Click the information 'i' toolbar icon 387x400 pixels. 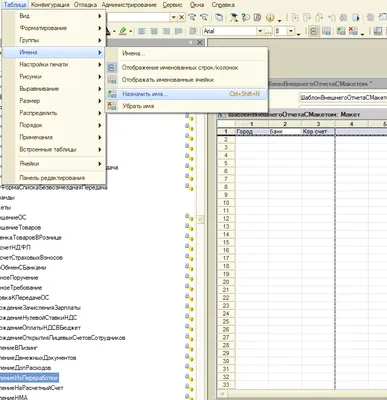(x=270, y=17)
